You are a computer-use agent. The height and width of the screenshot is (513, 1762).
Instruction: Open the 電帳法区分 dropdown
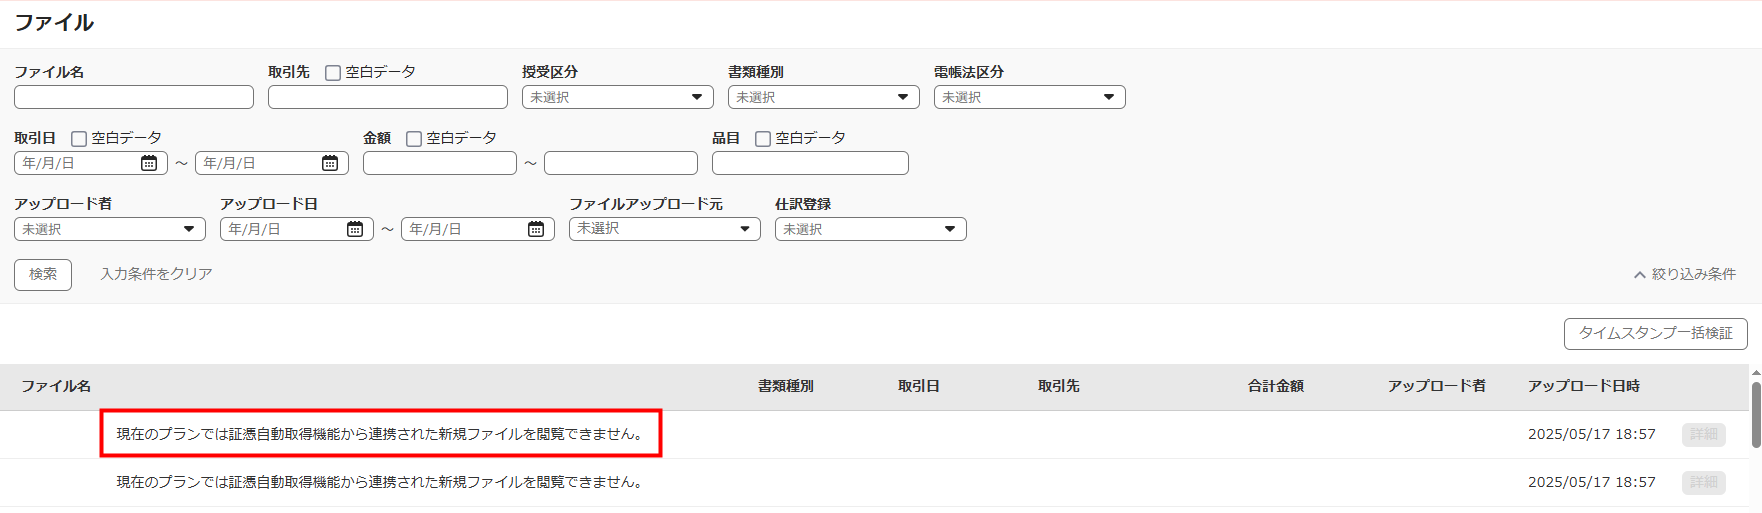tap(1030, 97)
